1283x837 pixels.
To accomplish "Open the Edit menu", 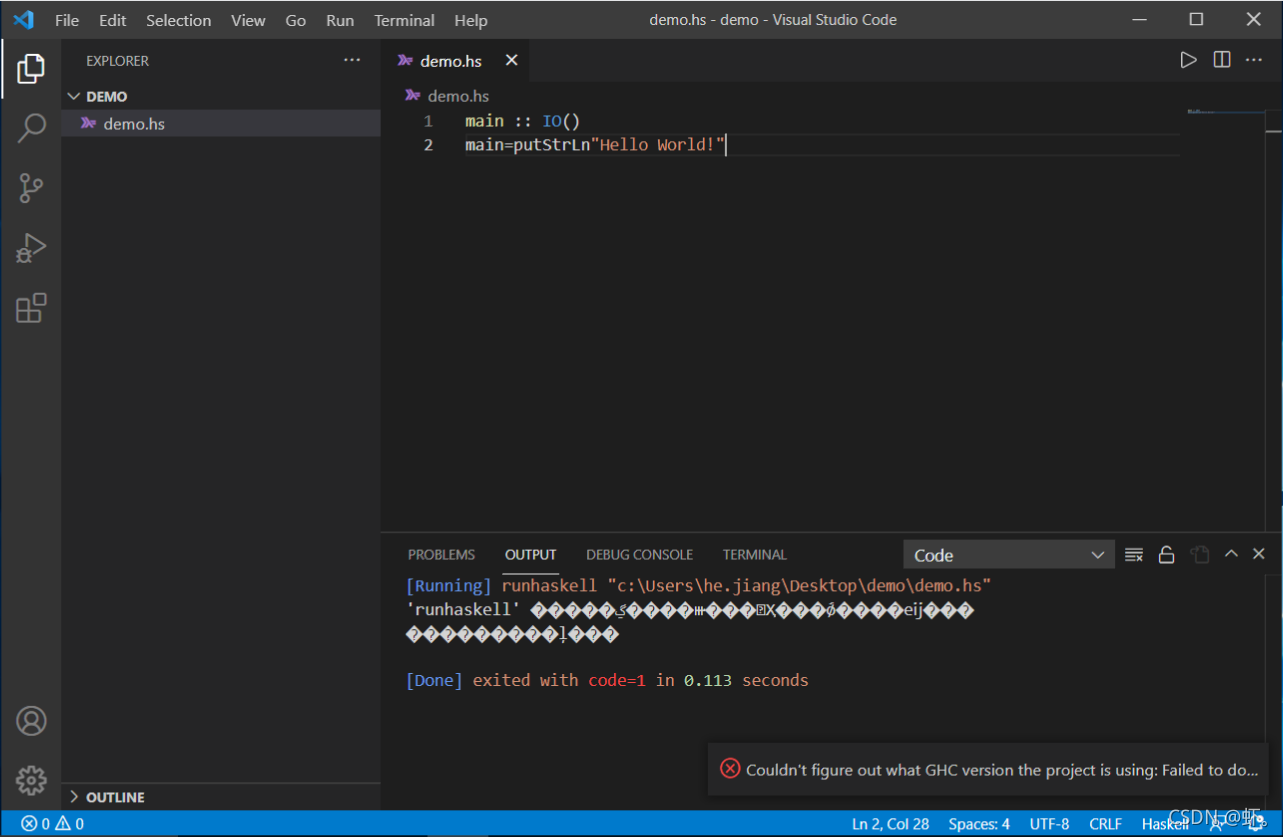I will coord(113,20).
